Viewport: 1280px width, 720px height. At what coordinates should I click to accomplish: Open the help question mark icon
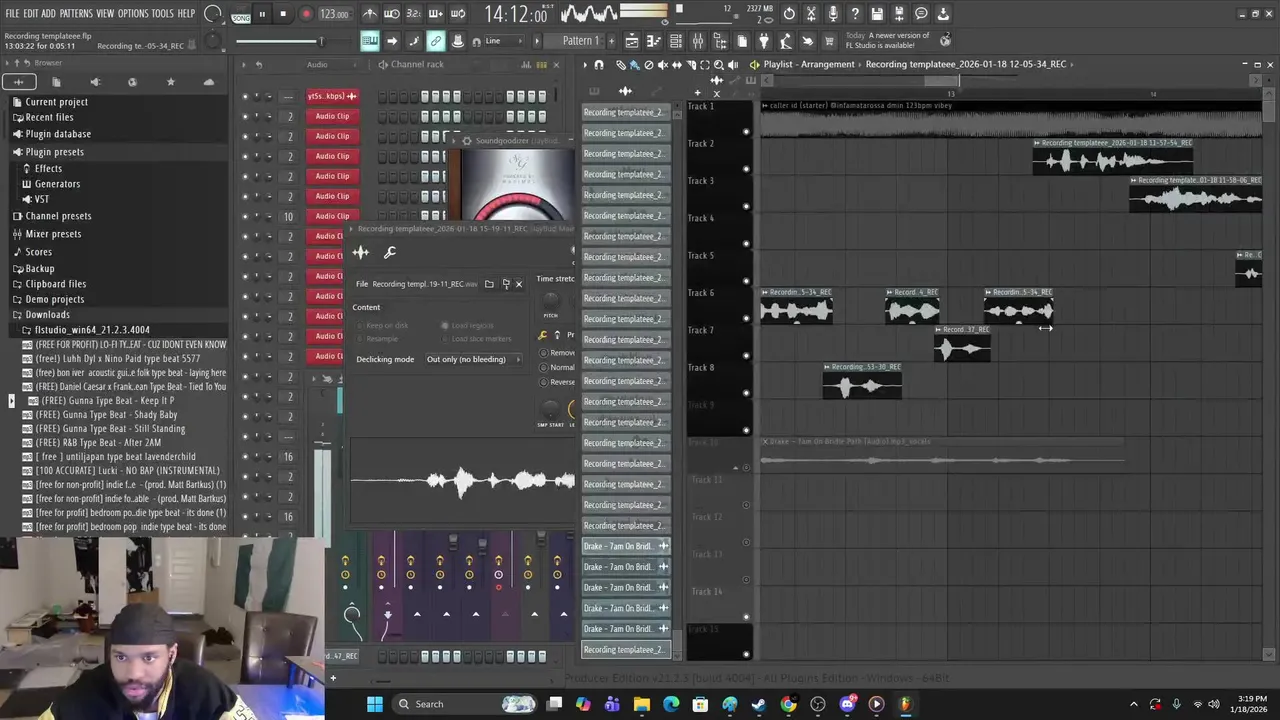coord(855,14)
